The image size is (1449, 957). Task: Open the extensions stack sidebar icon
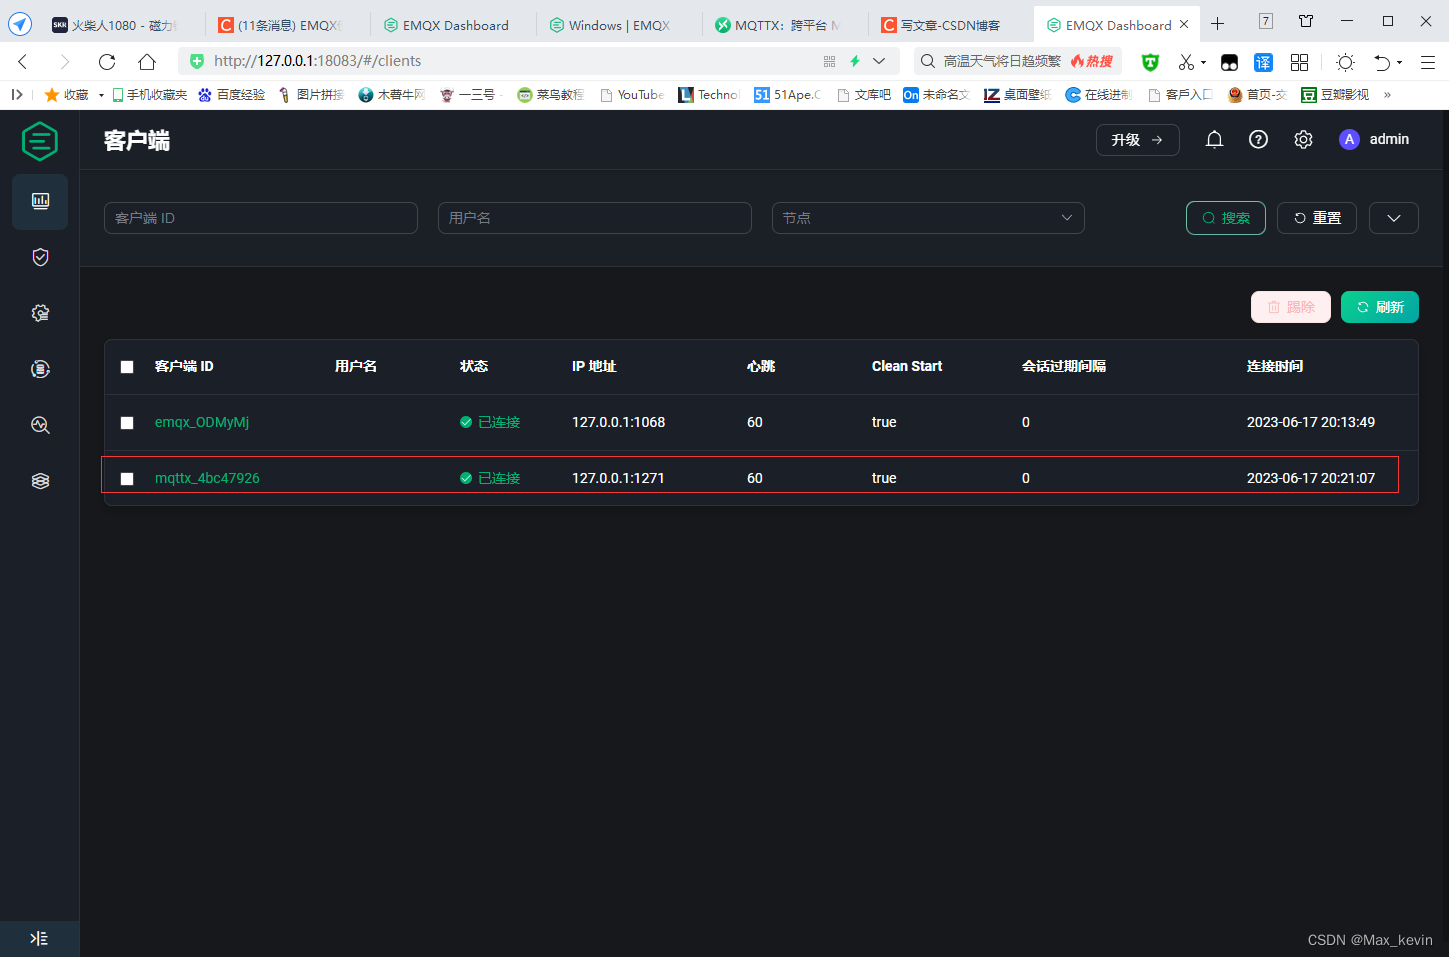(x=40, y=481)
